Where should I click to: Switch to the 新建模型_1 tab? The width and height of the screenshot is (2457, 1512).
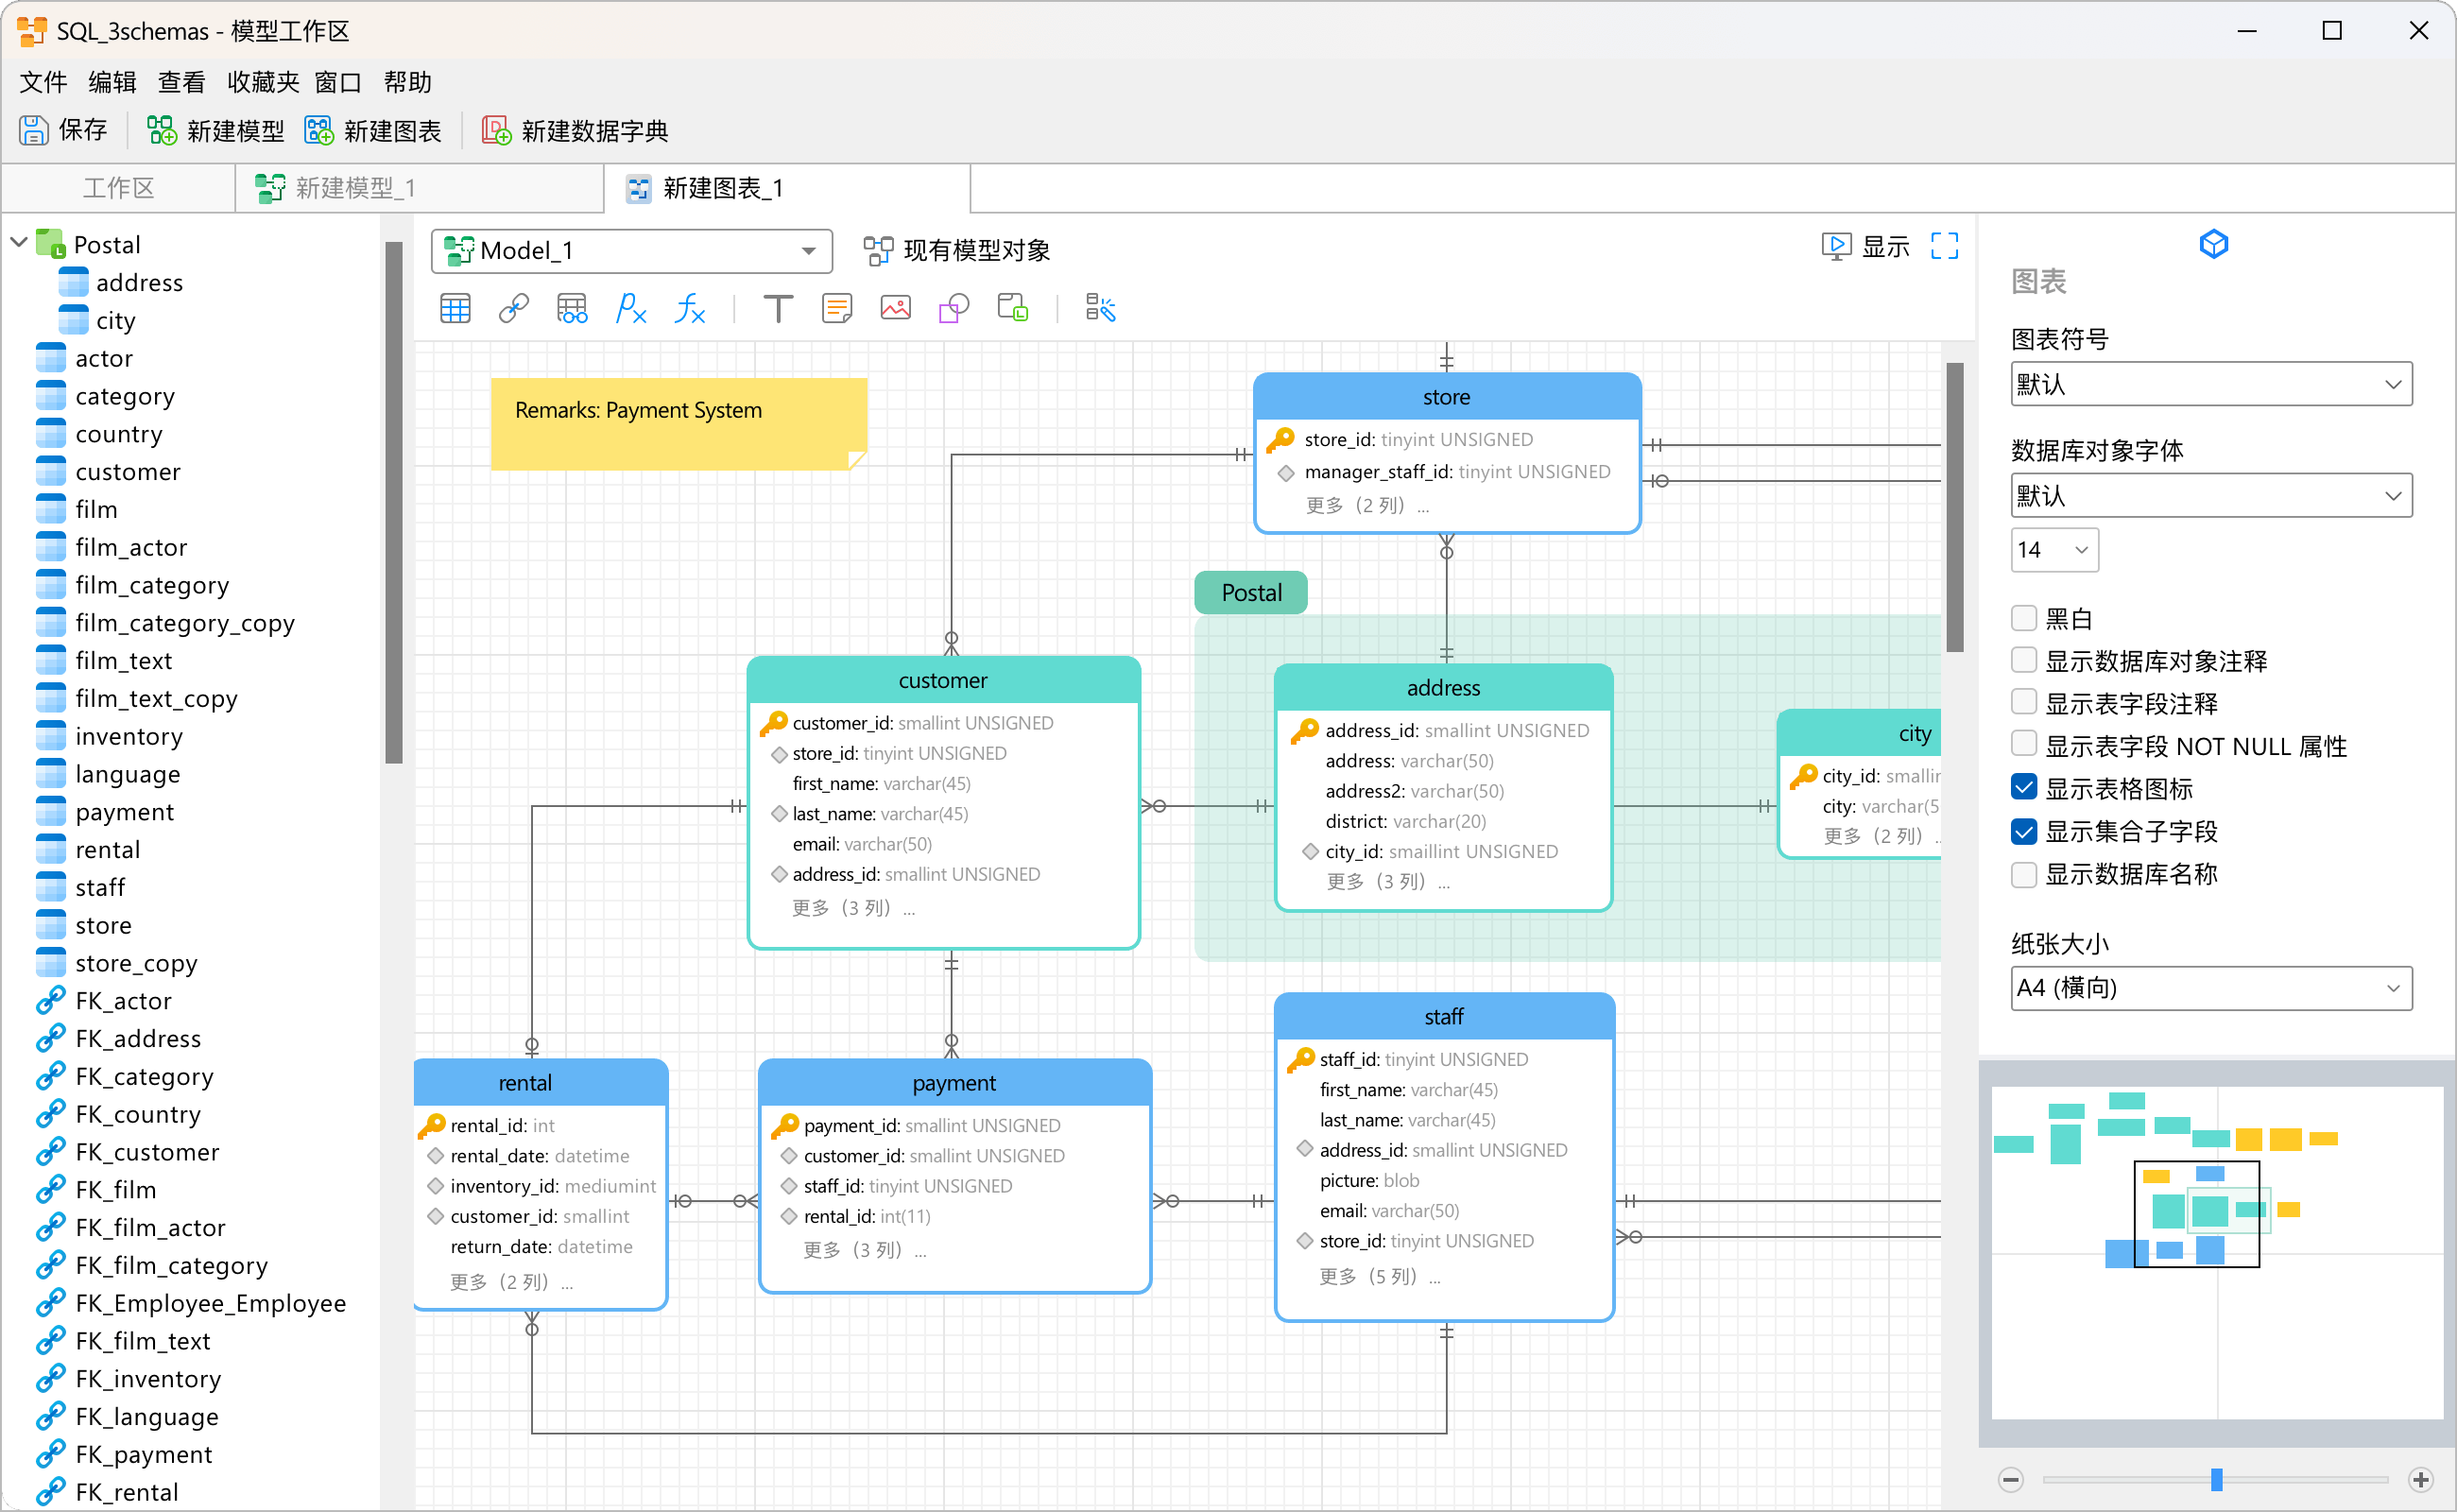(420, 188)
